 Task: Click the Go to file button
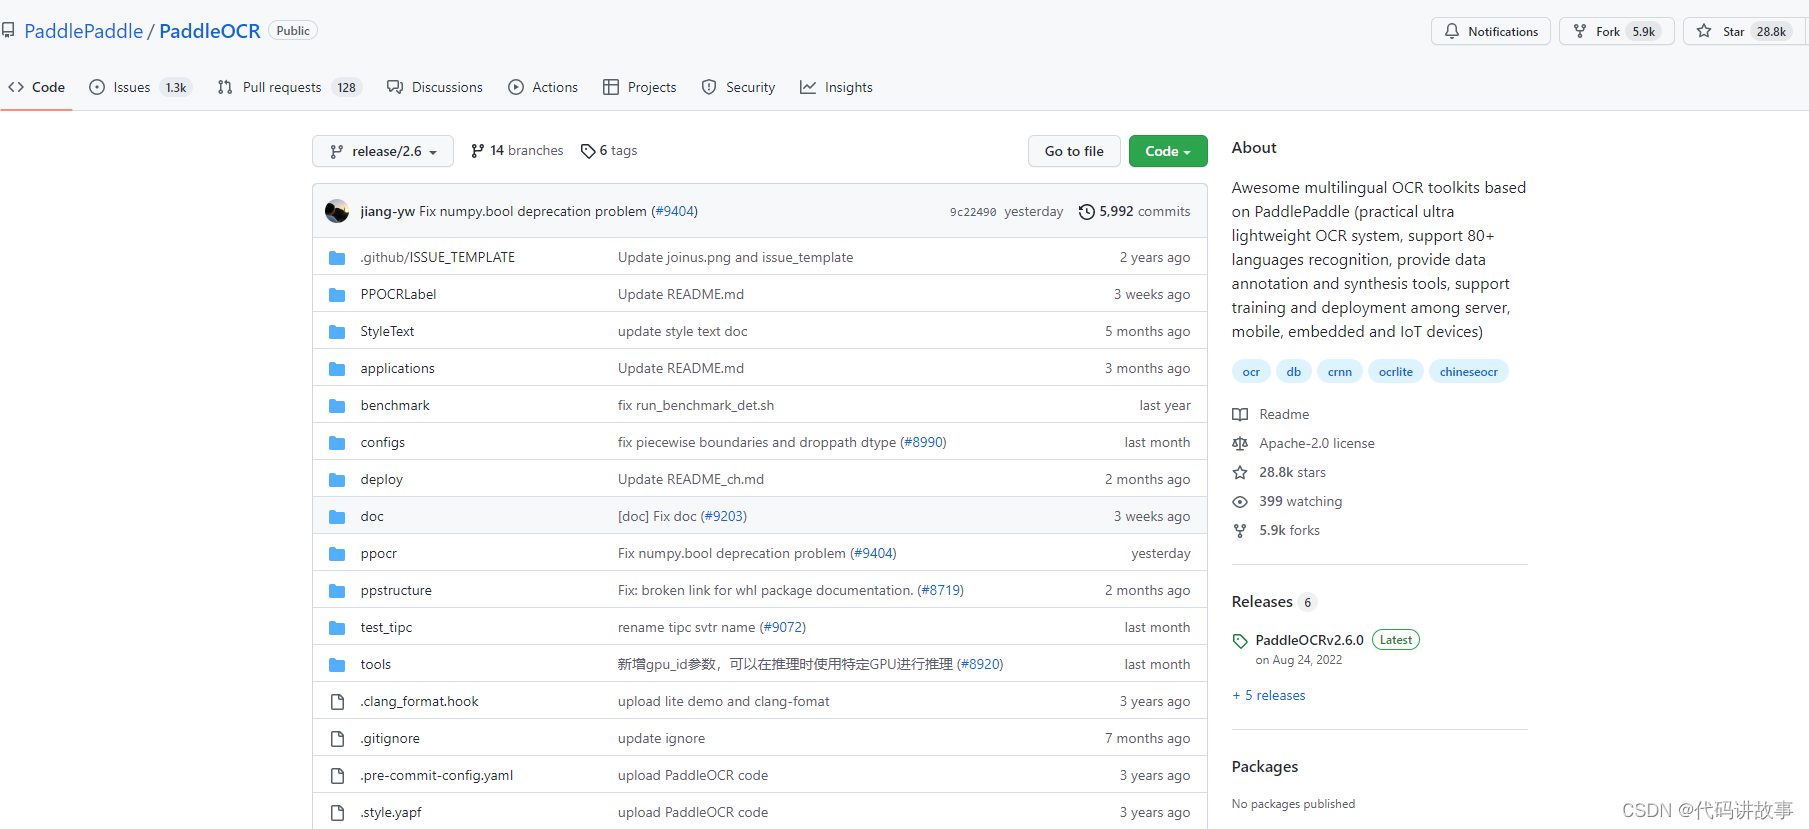tap(1074, 151)
